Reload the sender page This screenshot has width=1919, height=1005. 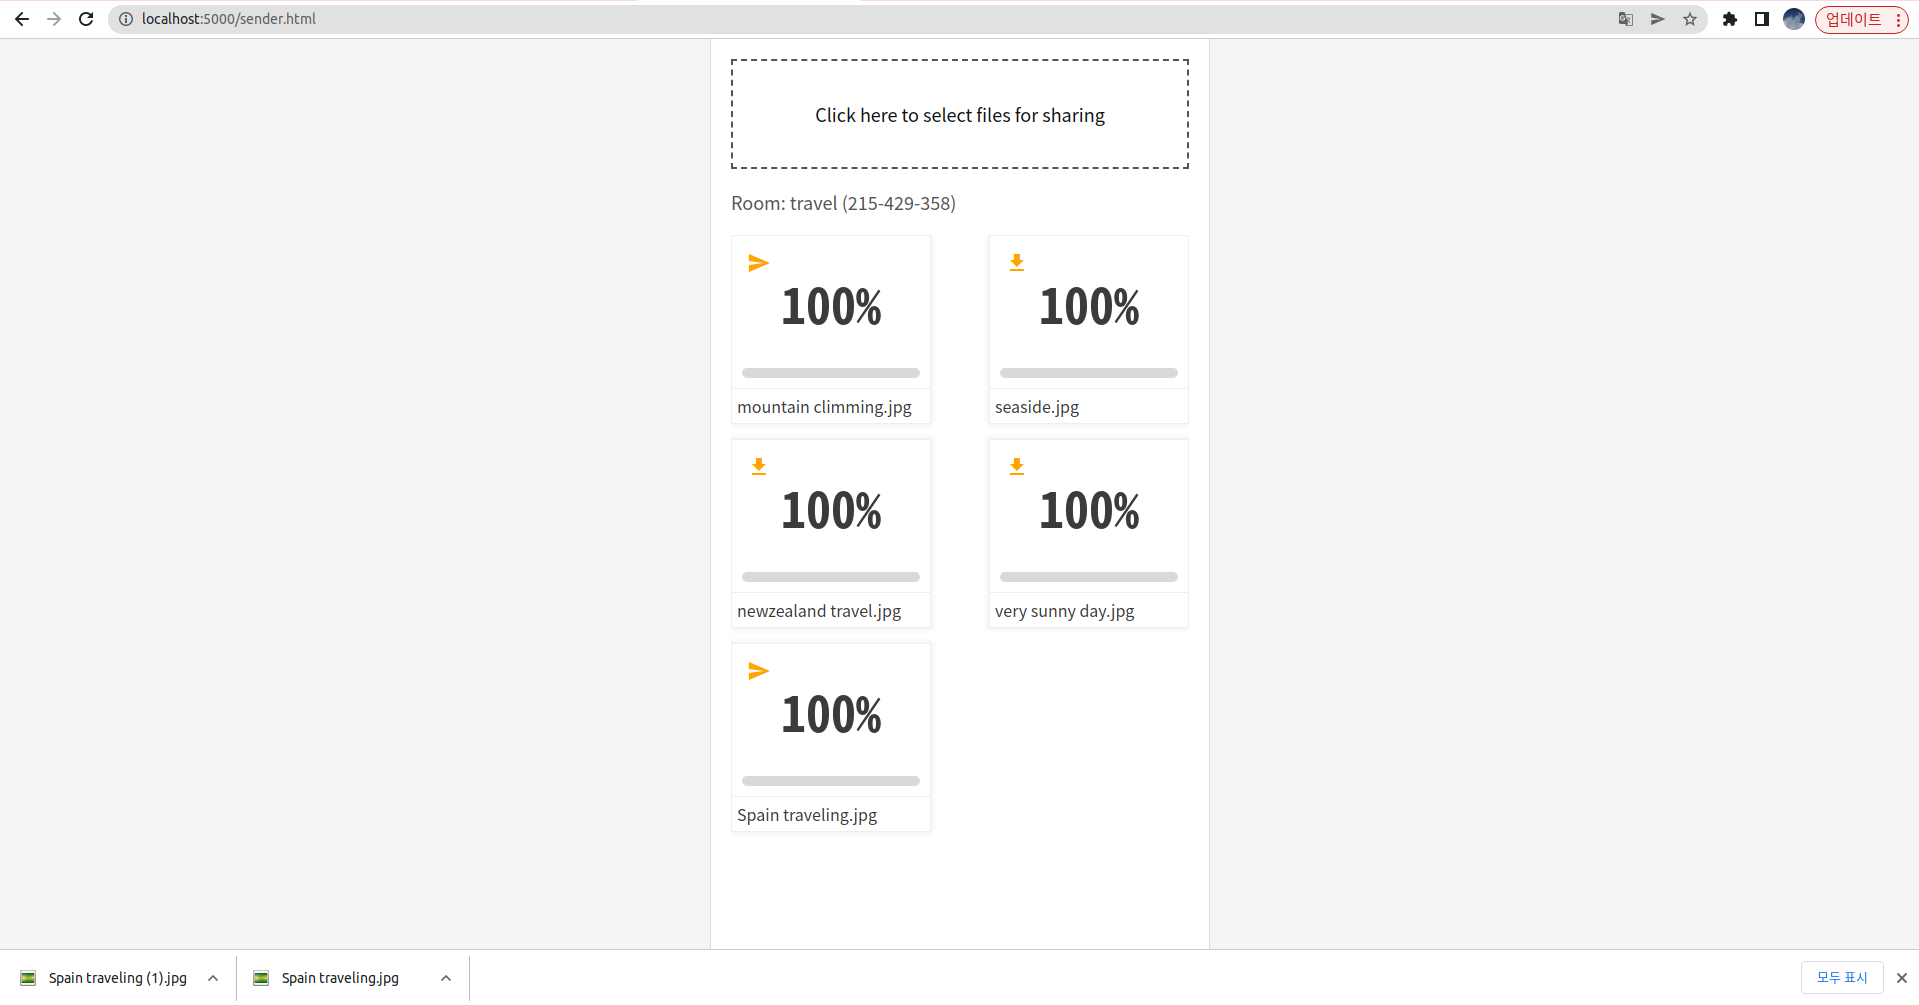click(x=86, y=19)
